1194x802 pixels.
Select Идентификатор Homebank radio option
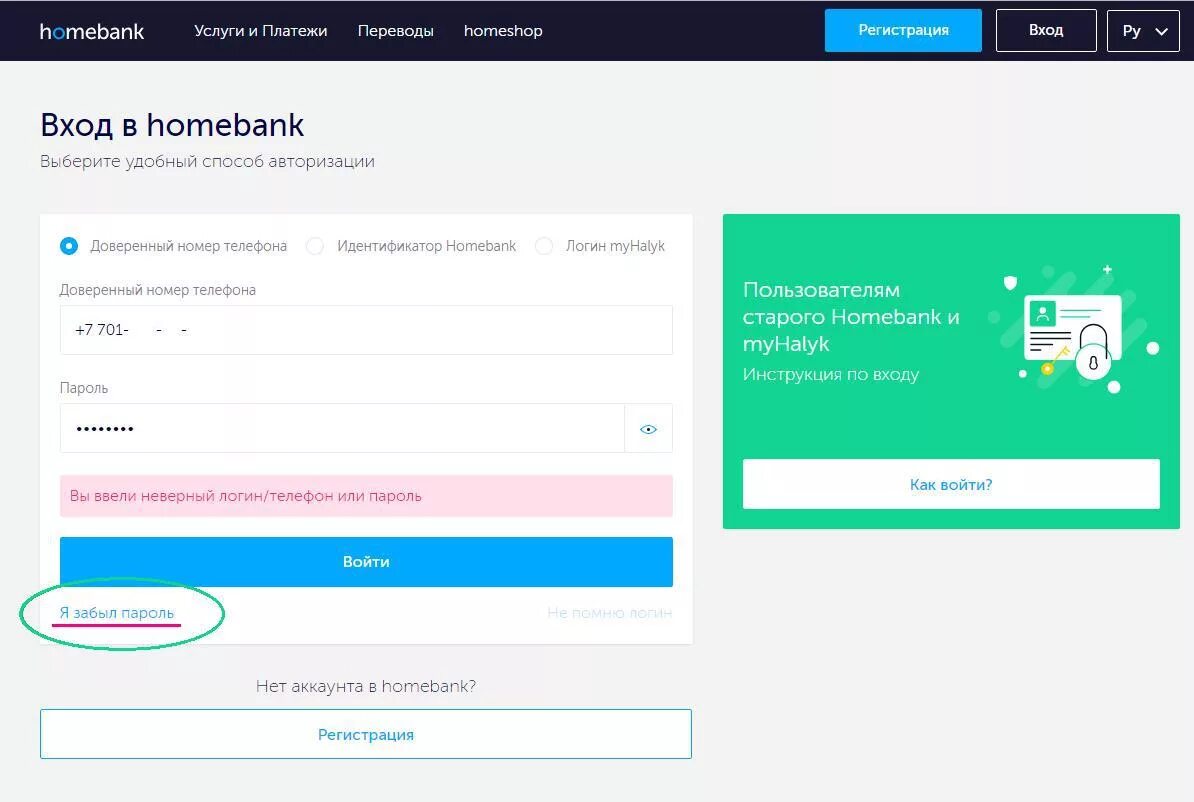(x=315, y=246)
